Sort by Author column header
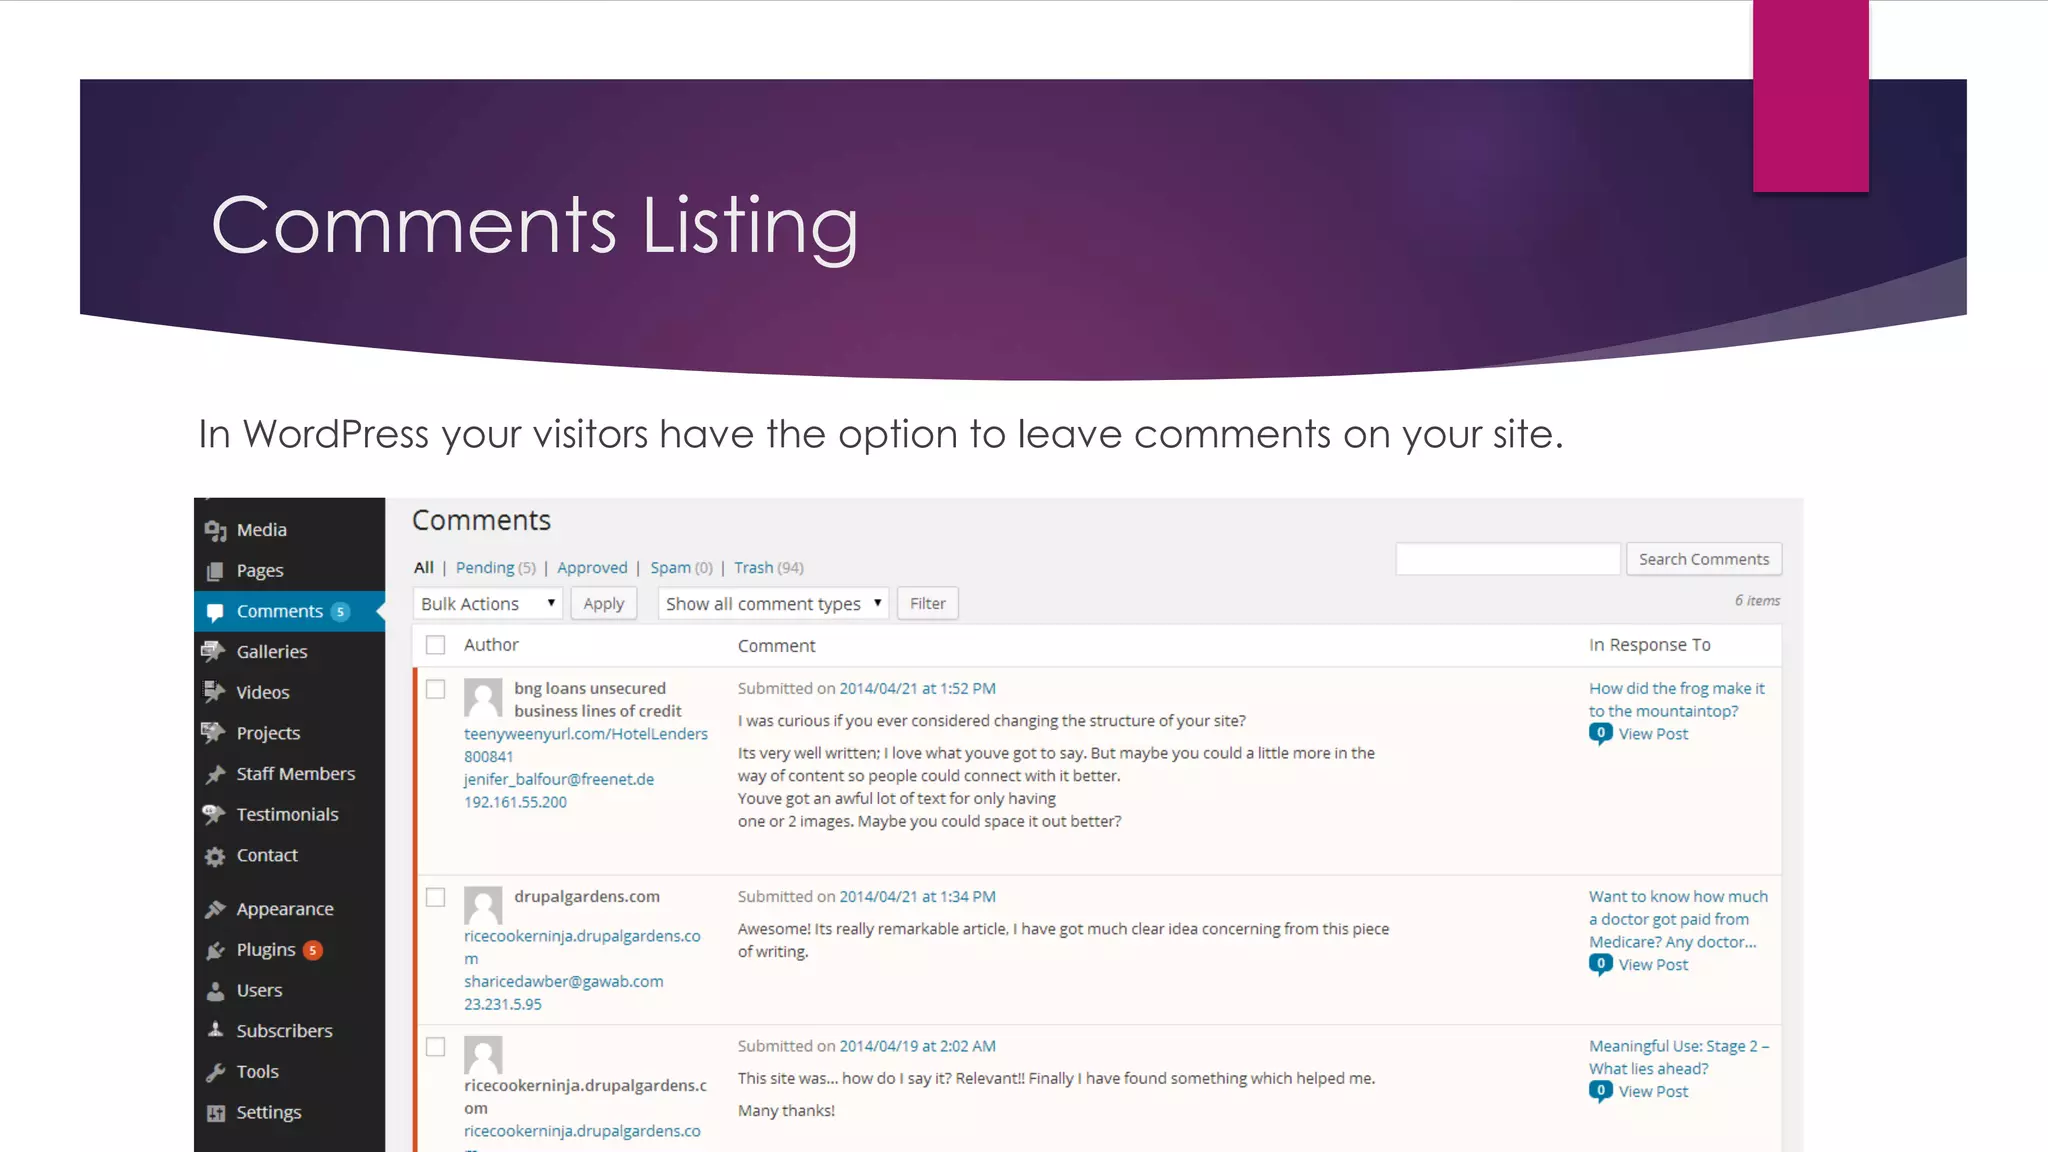Screen dimensions: 2048x1152 coord(491,645)
